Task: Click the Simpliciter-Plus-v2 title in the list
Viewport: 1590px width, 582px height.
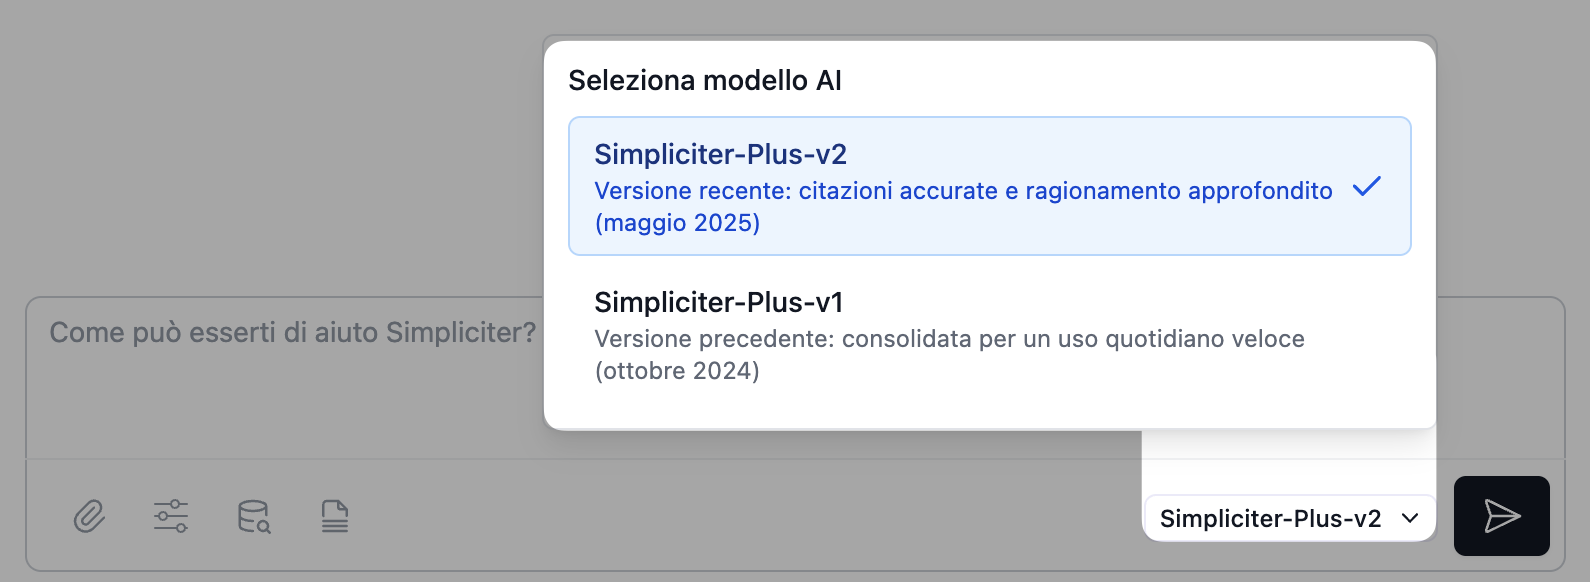Action: 720,154
